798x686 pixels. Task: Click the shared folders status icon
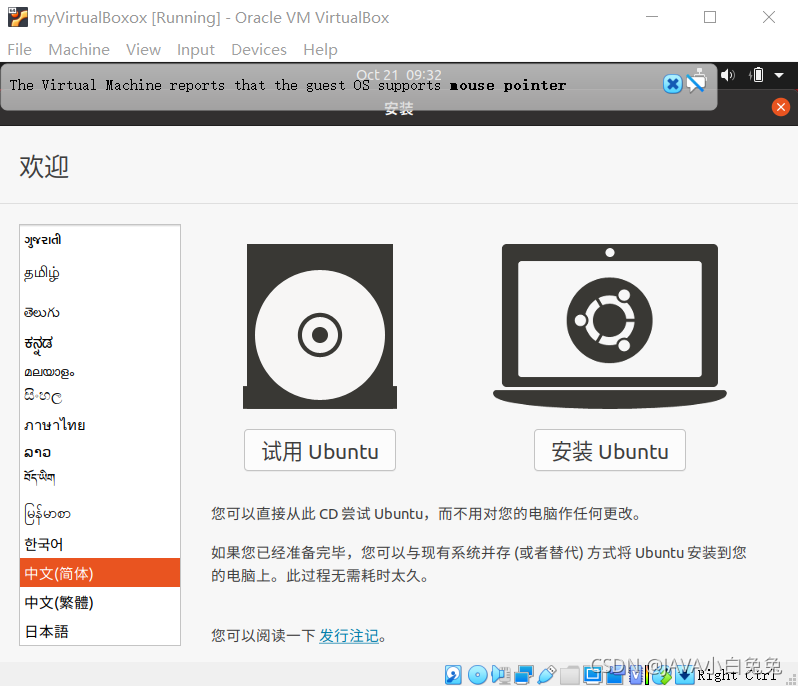click(x=569, y=675)
